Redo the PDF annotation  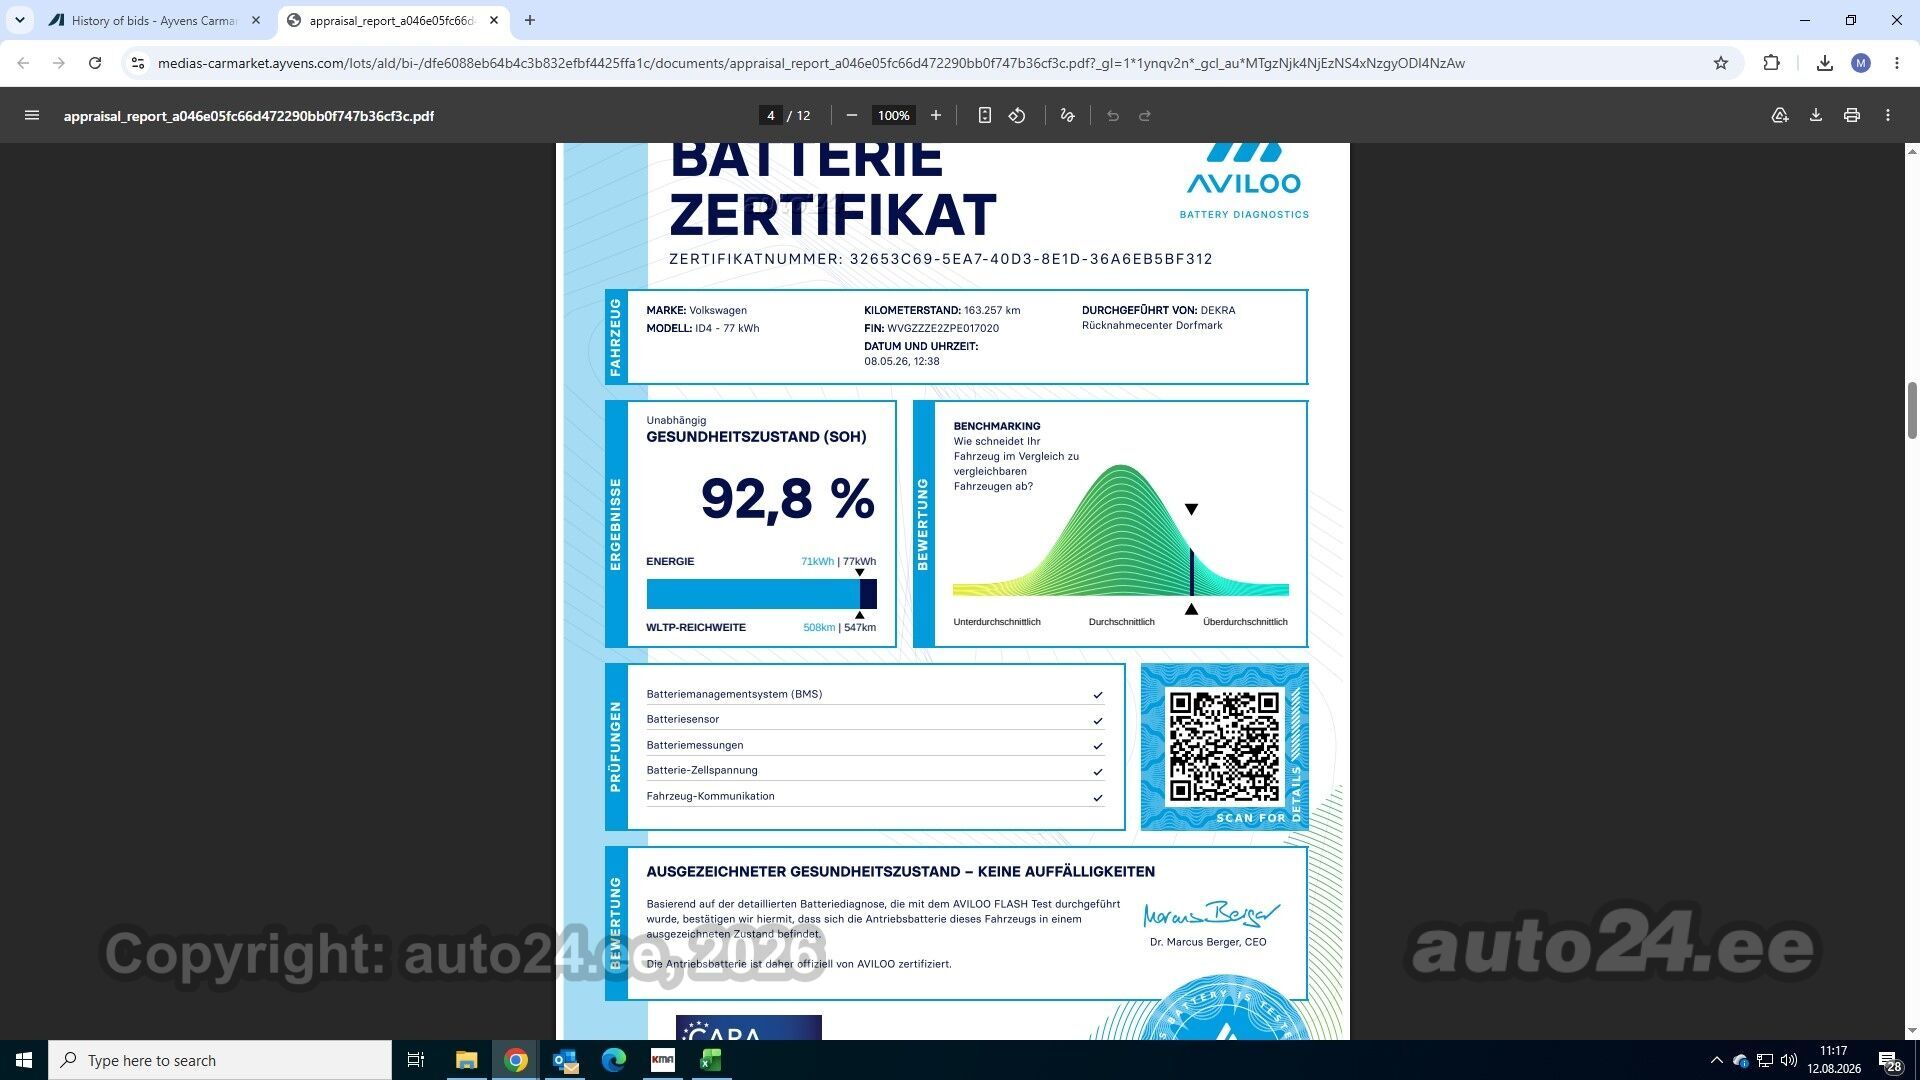(1145, 116)
